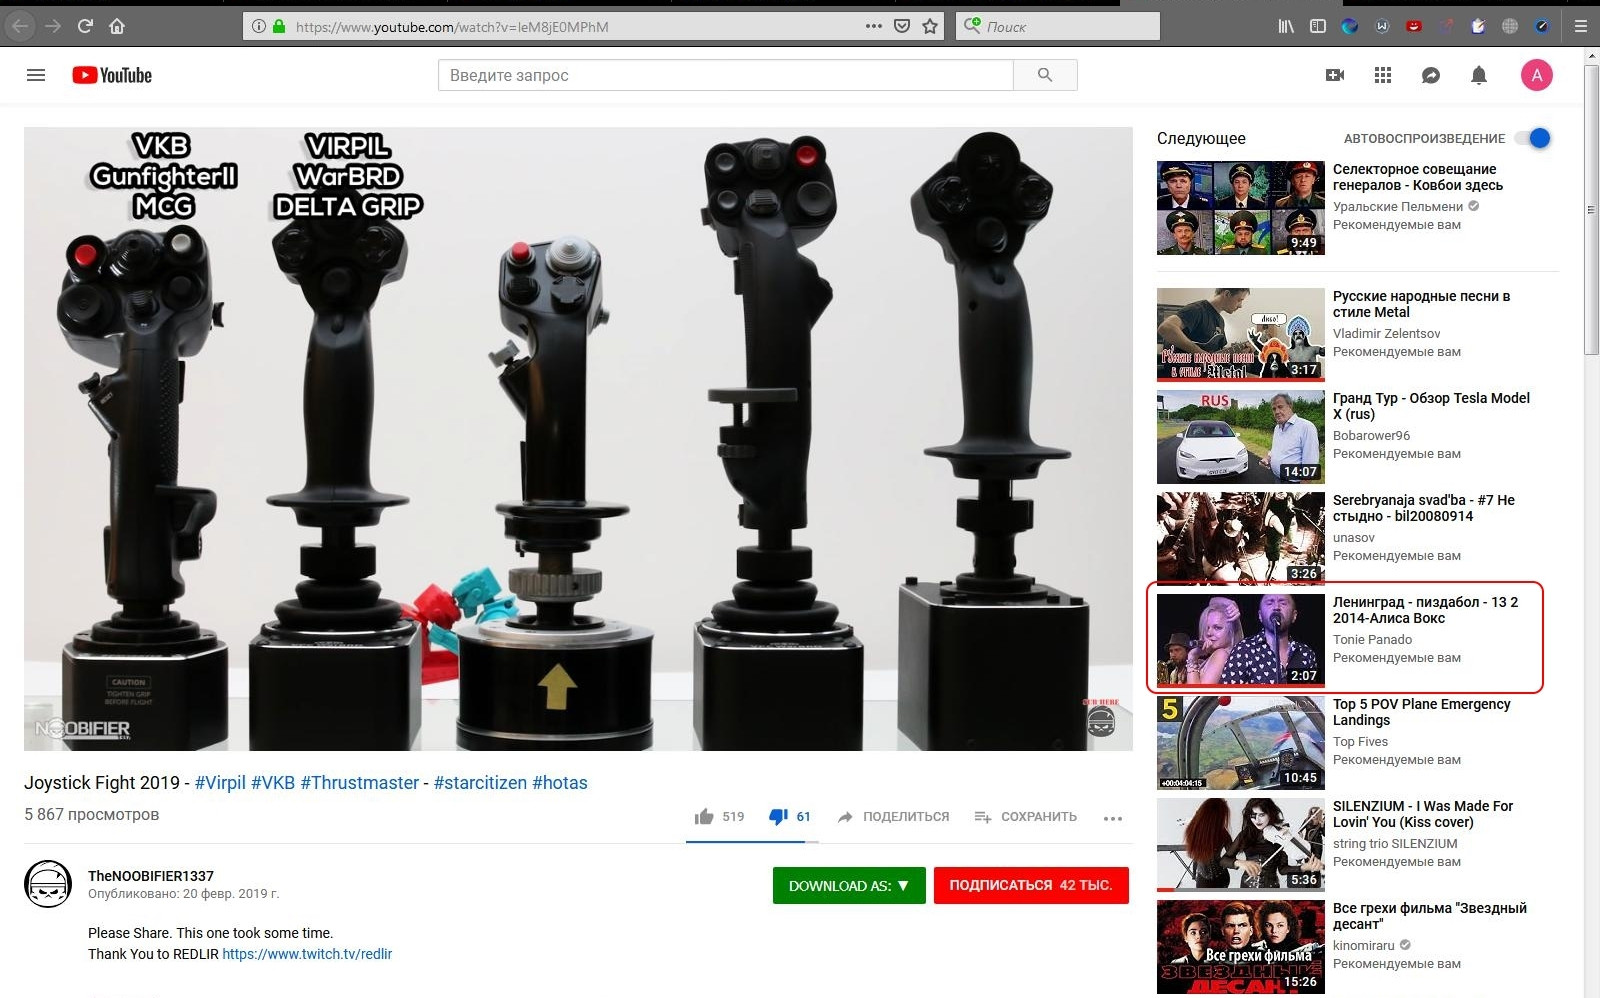This screenshot has height=998, width=1600.
Task: Open the Все грехи фильма Звездный десант thumbnail
Action: pyautogui.click(x=1241, y=947)
